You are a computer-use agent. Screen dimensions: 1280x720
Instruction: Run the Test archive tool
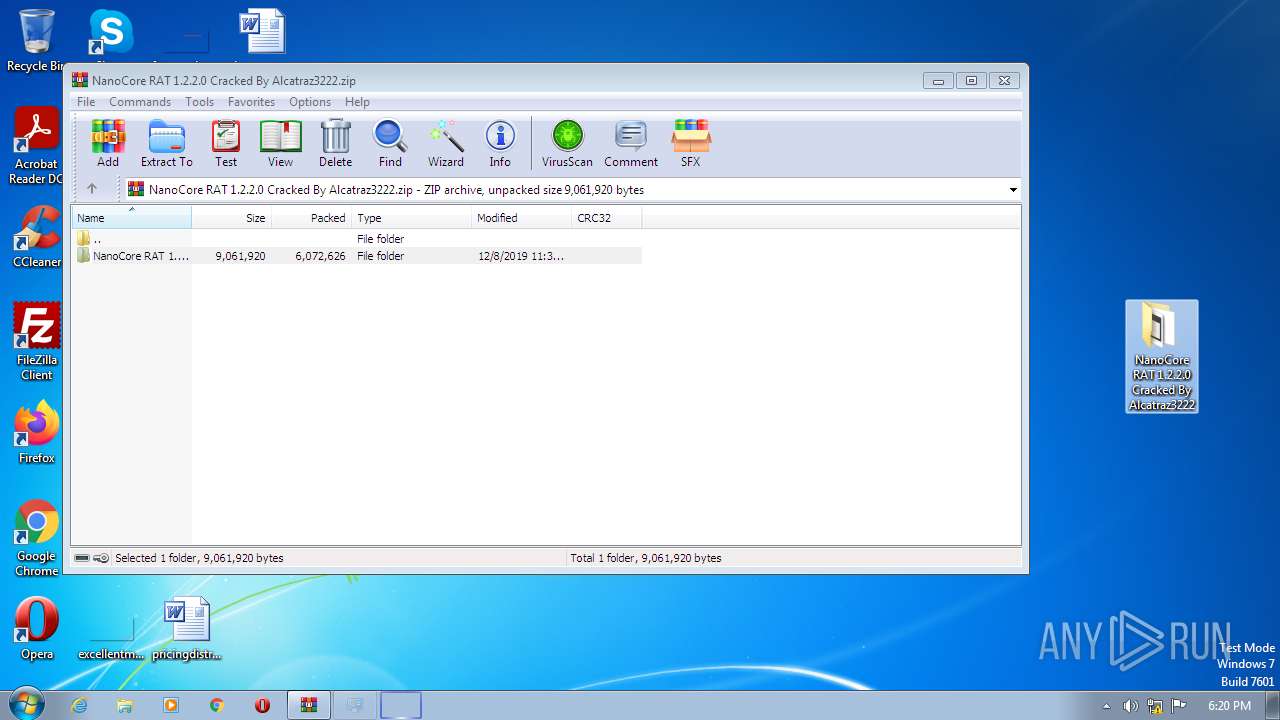coord(226,144)
